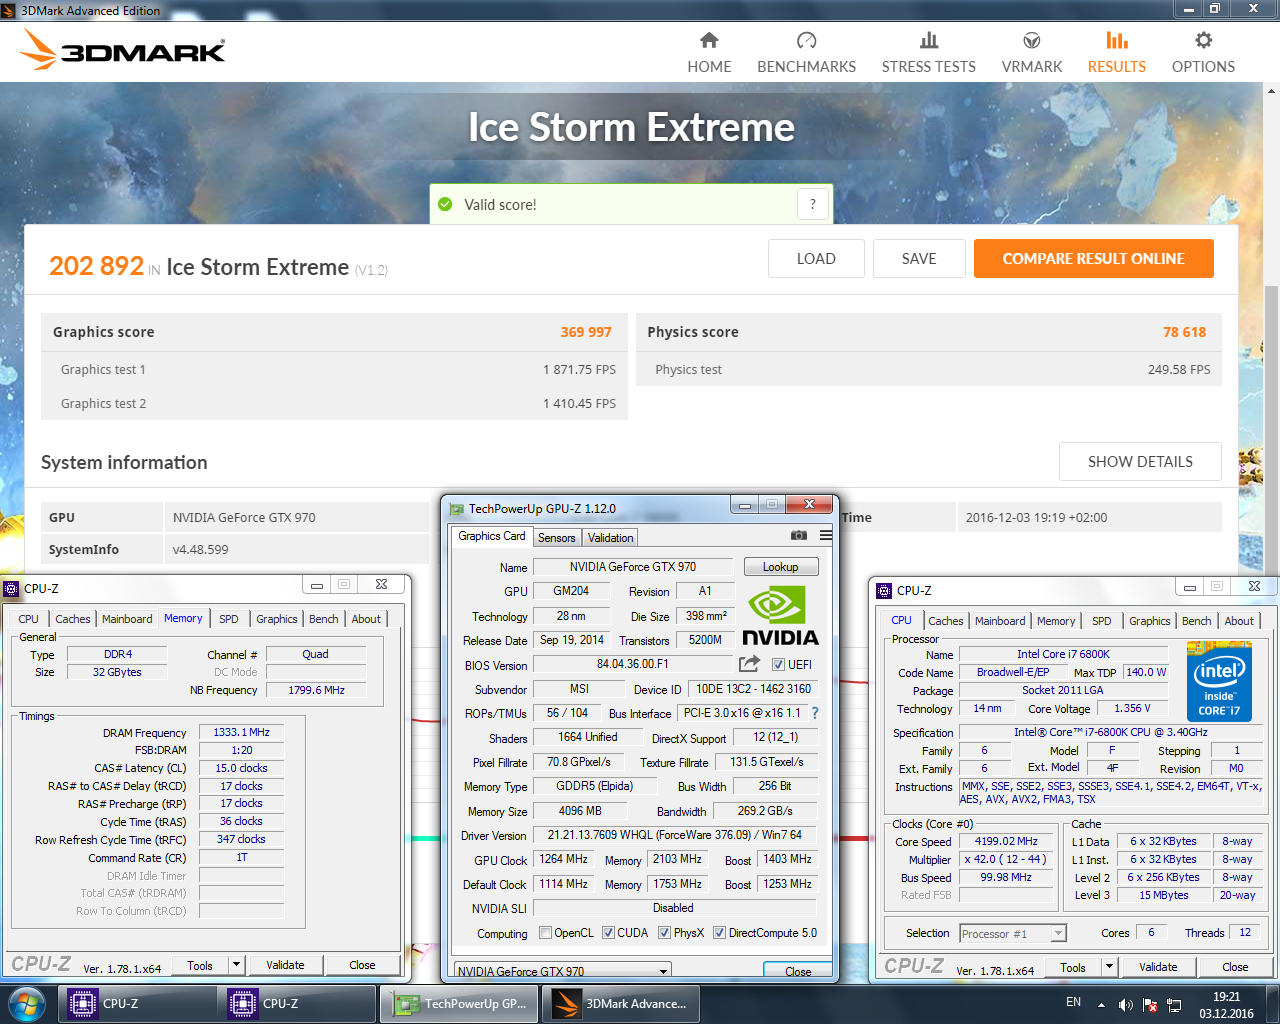This screenshot has height=1024, width=1280.
Task: Open Options gear icon
Action: coord(1203,40)
